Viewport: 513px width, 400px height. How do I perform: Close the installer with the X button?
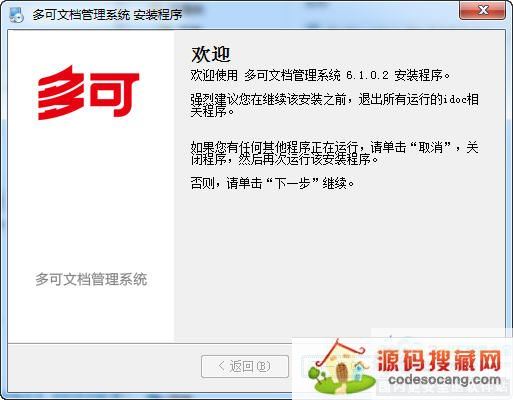[482, 10]
